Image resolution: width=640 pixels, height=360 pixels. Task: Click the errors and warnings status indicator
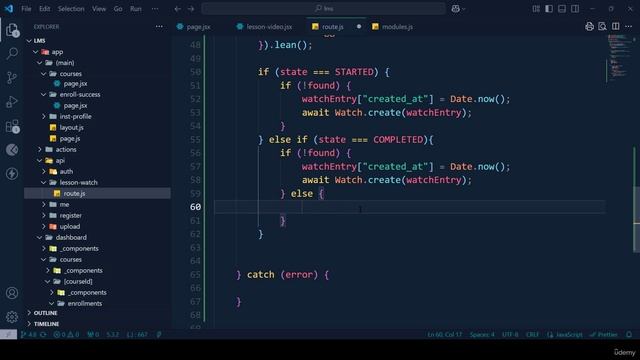point(66,334)
